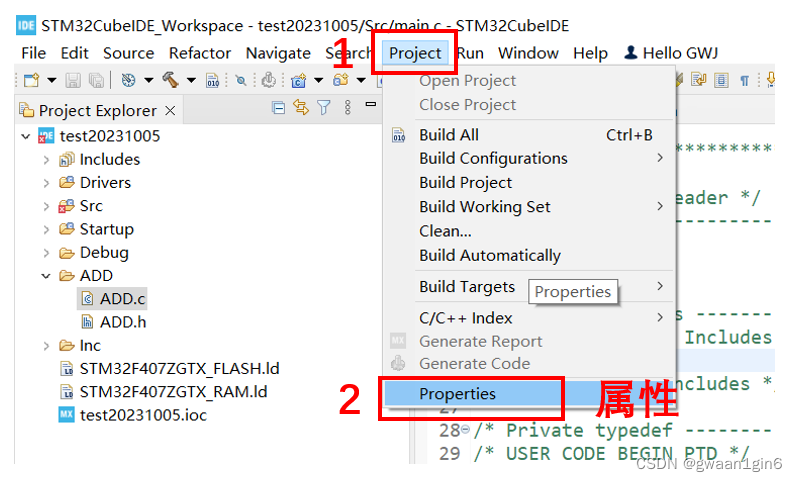Open the Run menu
The height and width of the screenshot is (482, 797).
[470, 53]
